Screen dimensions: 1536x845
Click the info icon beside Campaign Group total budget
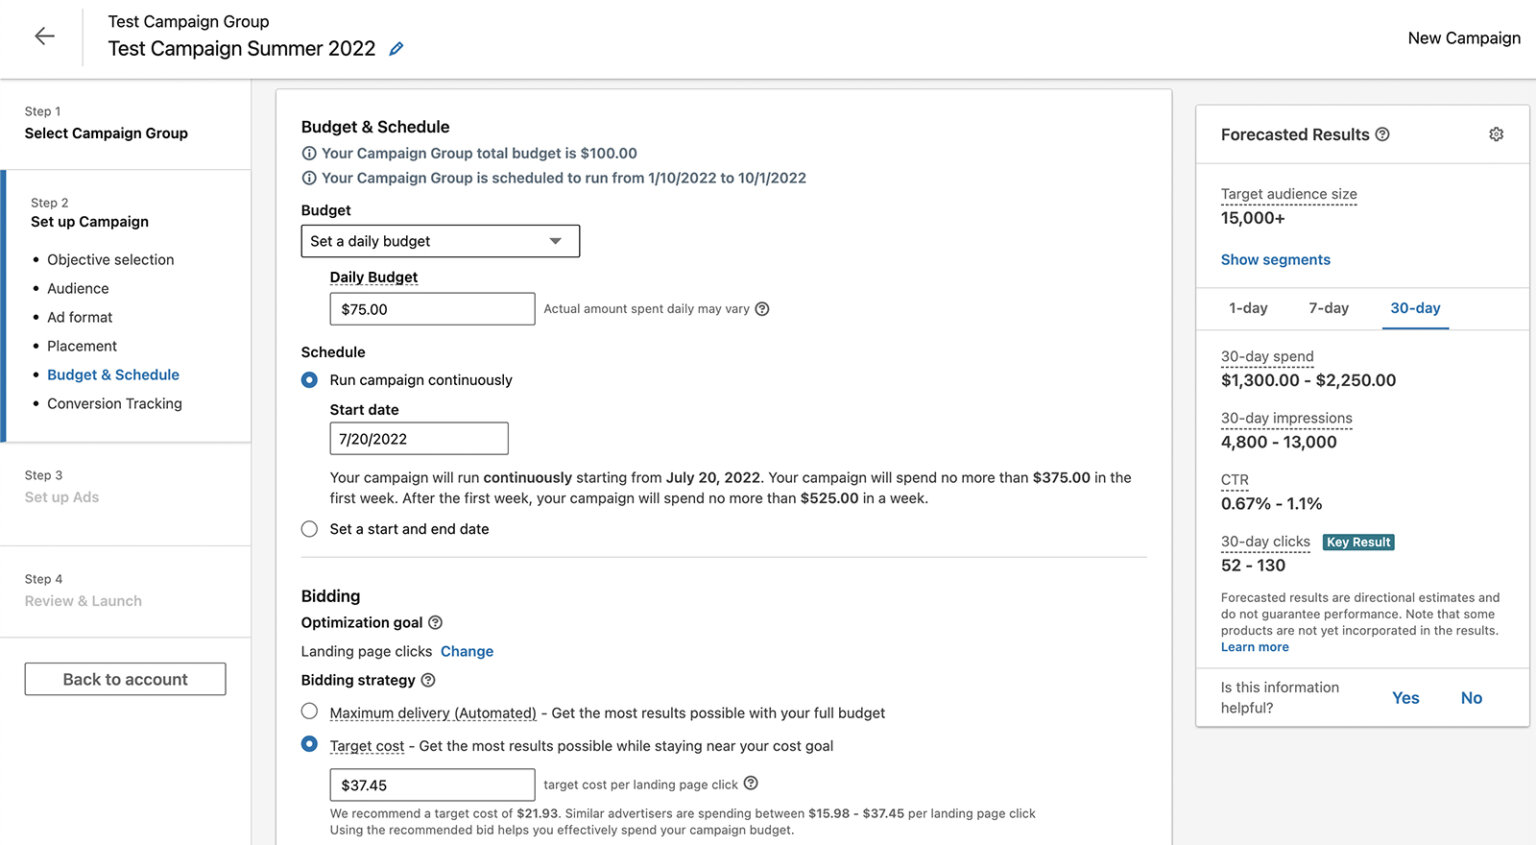click(x=309, y=153)
